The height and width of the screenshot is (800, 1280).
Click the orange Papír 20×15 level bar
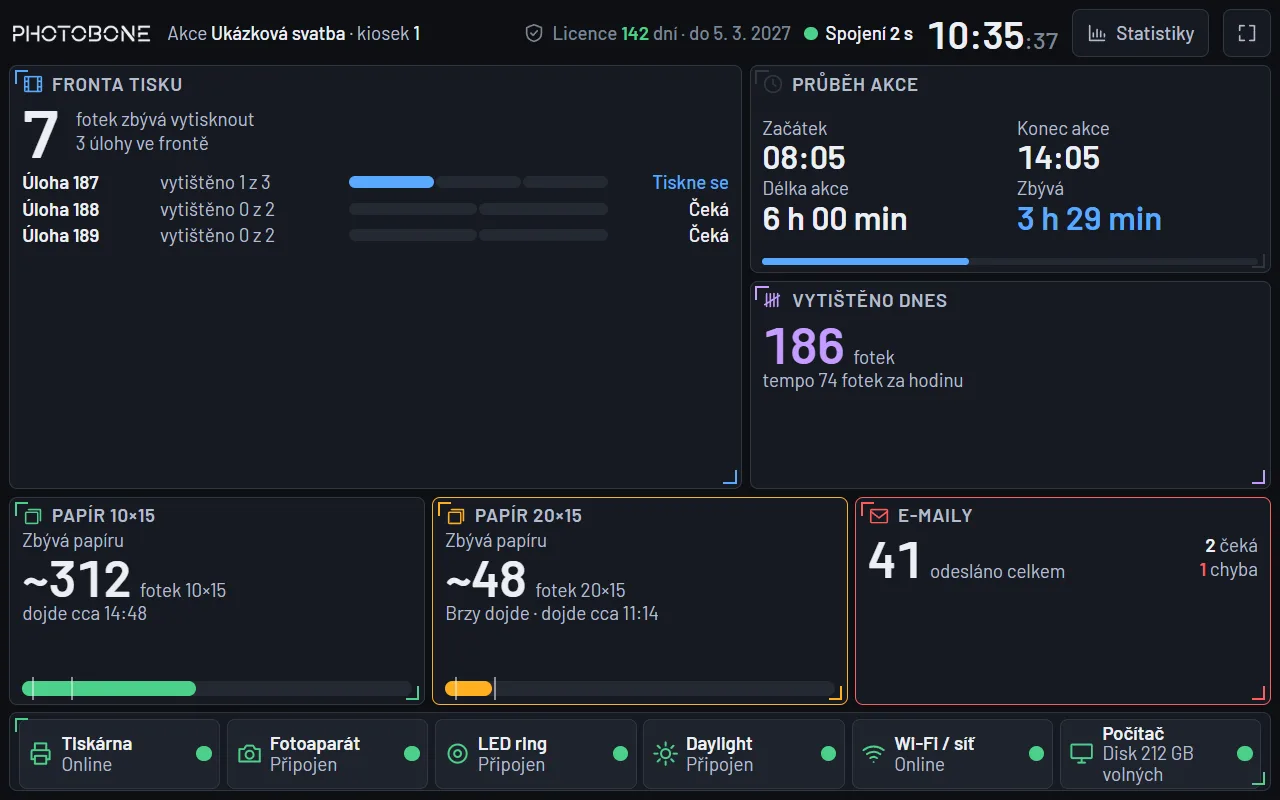coord(640,688)
